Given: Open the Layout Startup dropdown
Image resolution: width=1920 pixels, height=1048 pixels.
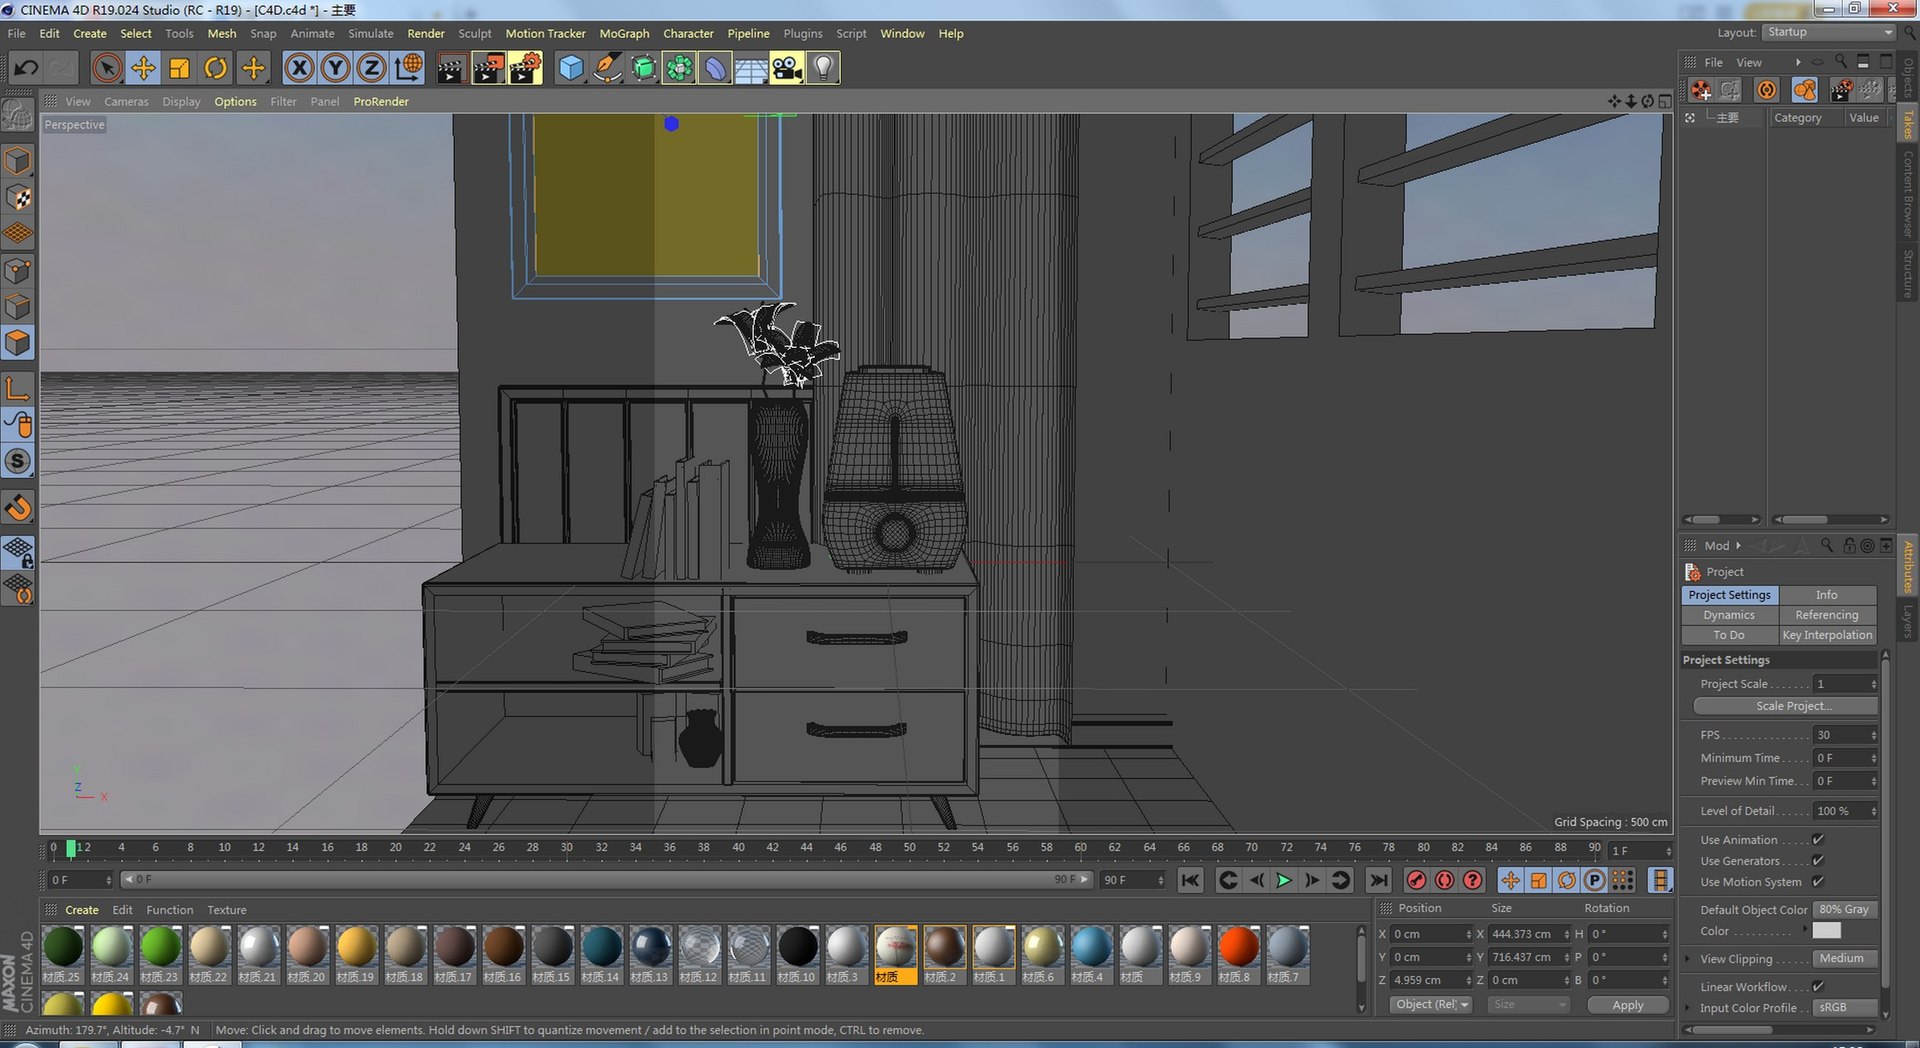Looking at the screenshot, I should coord(1829,32).
